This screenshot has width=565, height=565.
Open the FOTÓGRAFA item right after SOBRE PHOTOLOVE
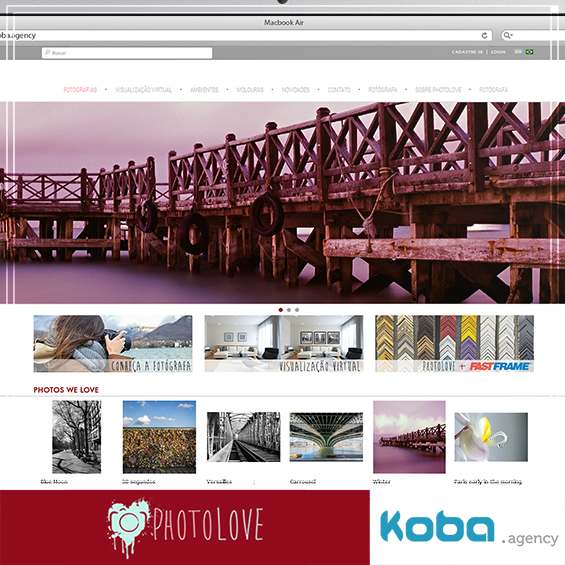pos(493,90)
